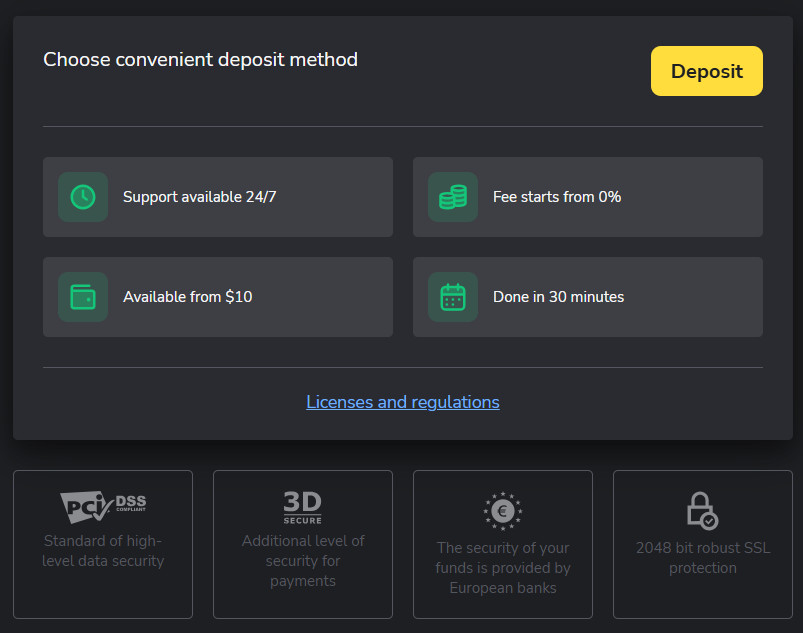Click the clock icon for 24/7 support
803x633 pixels.
click(83, 197)
